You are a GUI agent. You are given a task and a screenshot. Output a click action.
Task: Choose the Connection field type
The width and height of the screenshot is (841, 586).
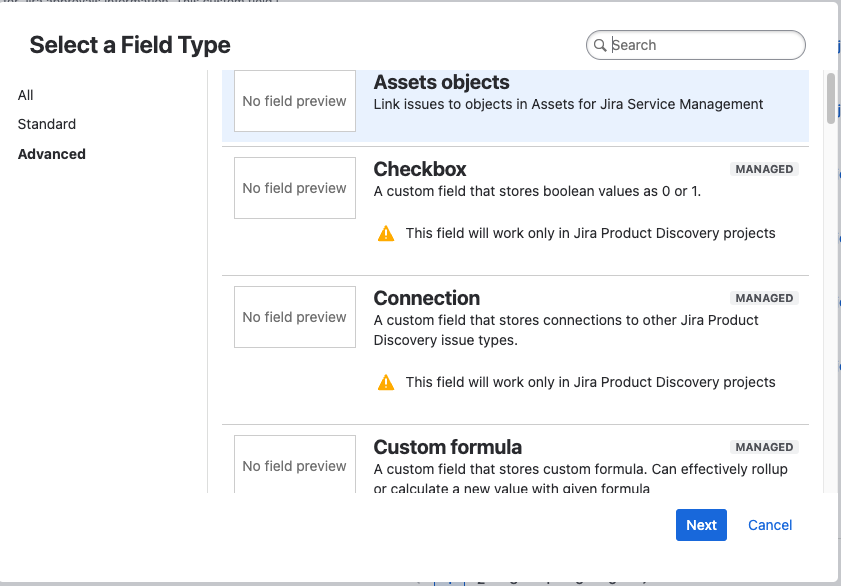(515, 350)
